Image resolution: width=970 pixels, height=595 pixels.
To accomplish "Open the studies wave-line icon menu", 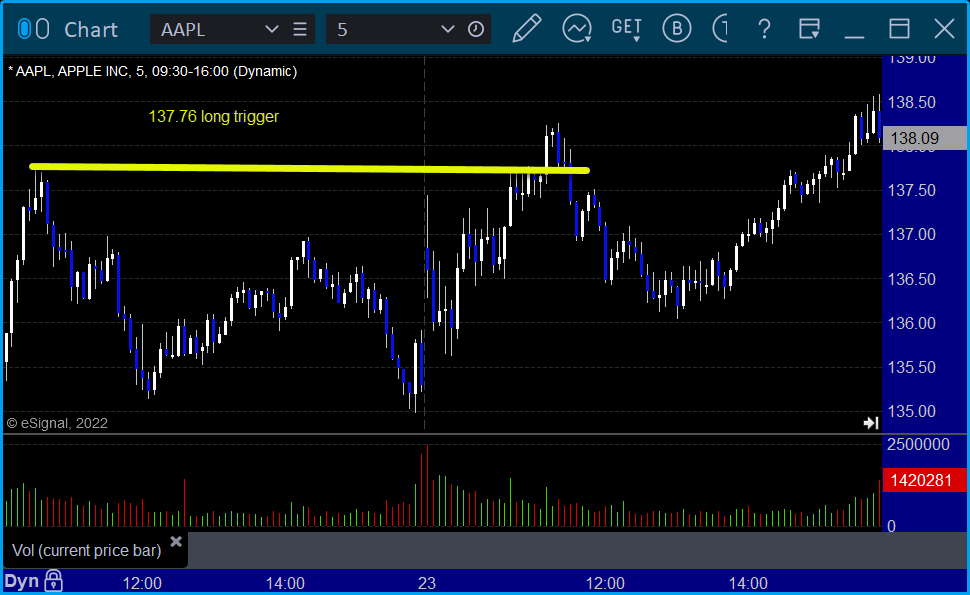I will (x=577, y=29).
